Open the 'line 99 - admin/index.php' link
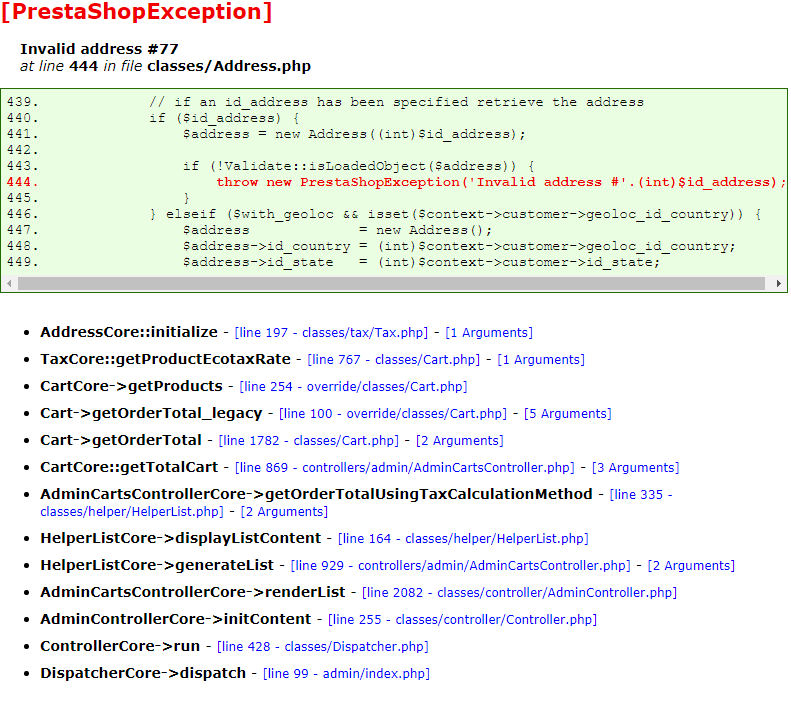 [346, 674]
